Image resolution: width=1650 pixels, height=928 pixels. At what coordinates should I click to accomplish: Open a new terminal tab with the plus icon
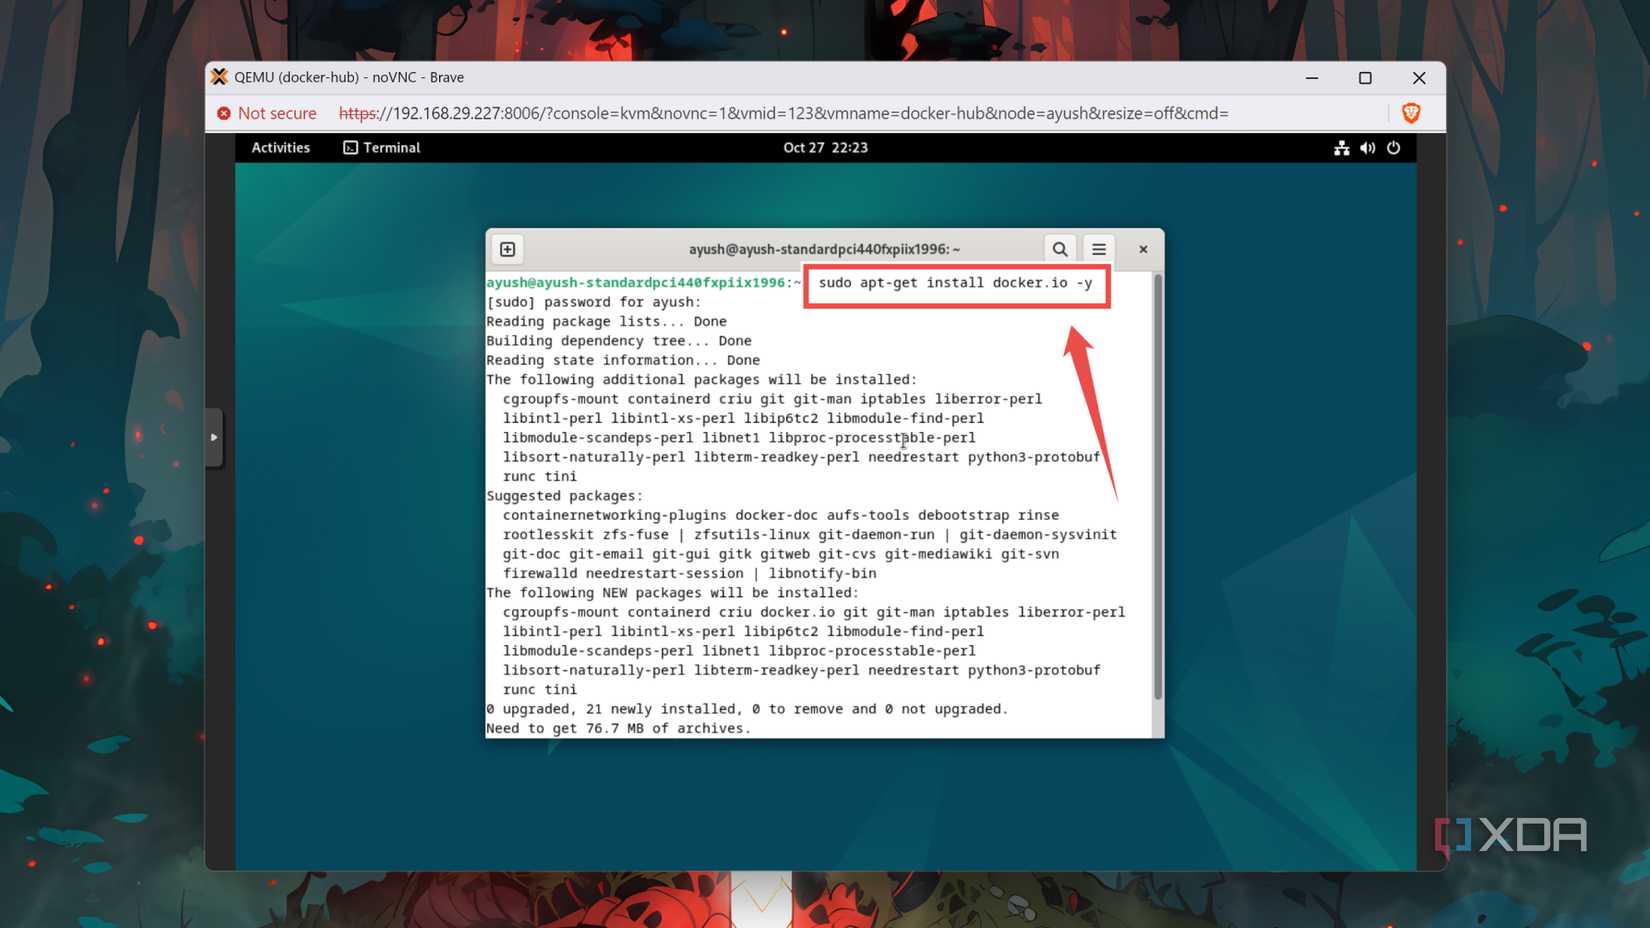[507, 249]
